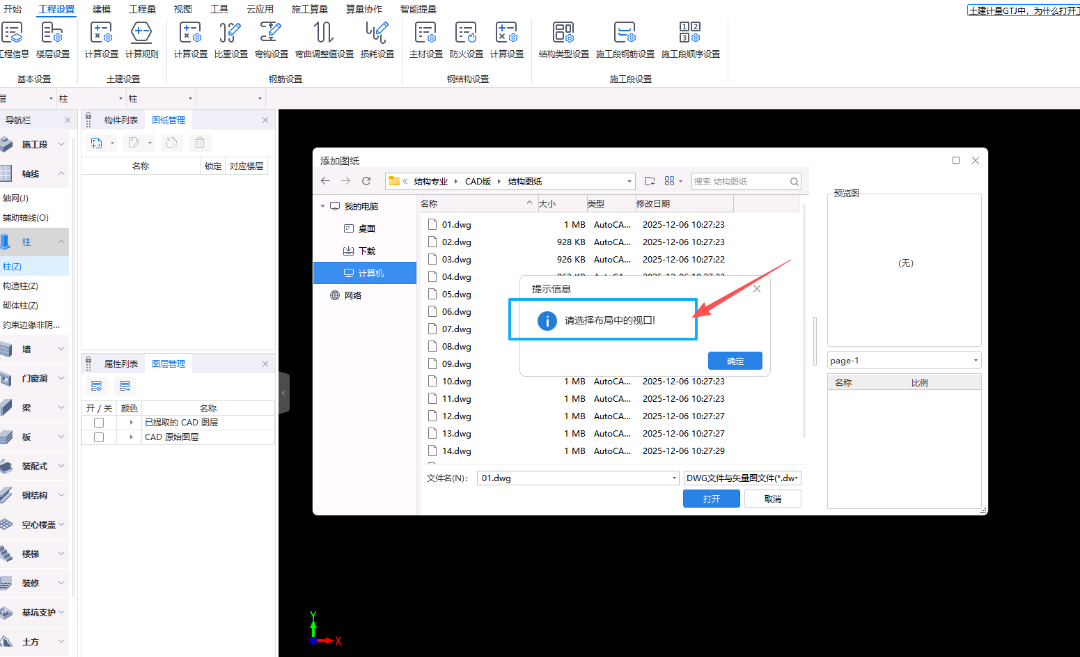Click 取消 button in file dialog
This screenshot has width=1080, height=657.
773,499
